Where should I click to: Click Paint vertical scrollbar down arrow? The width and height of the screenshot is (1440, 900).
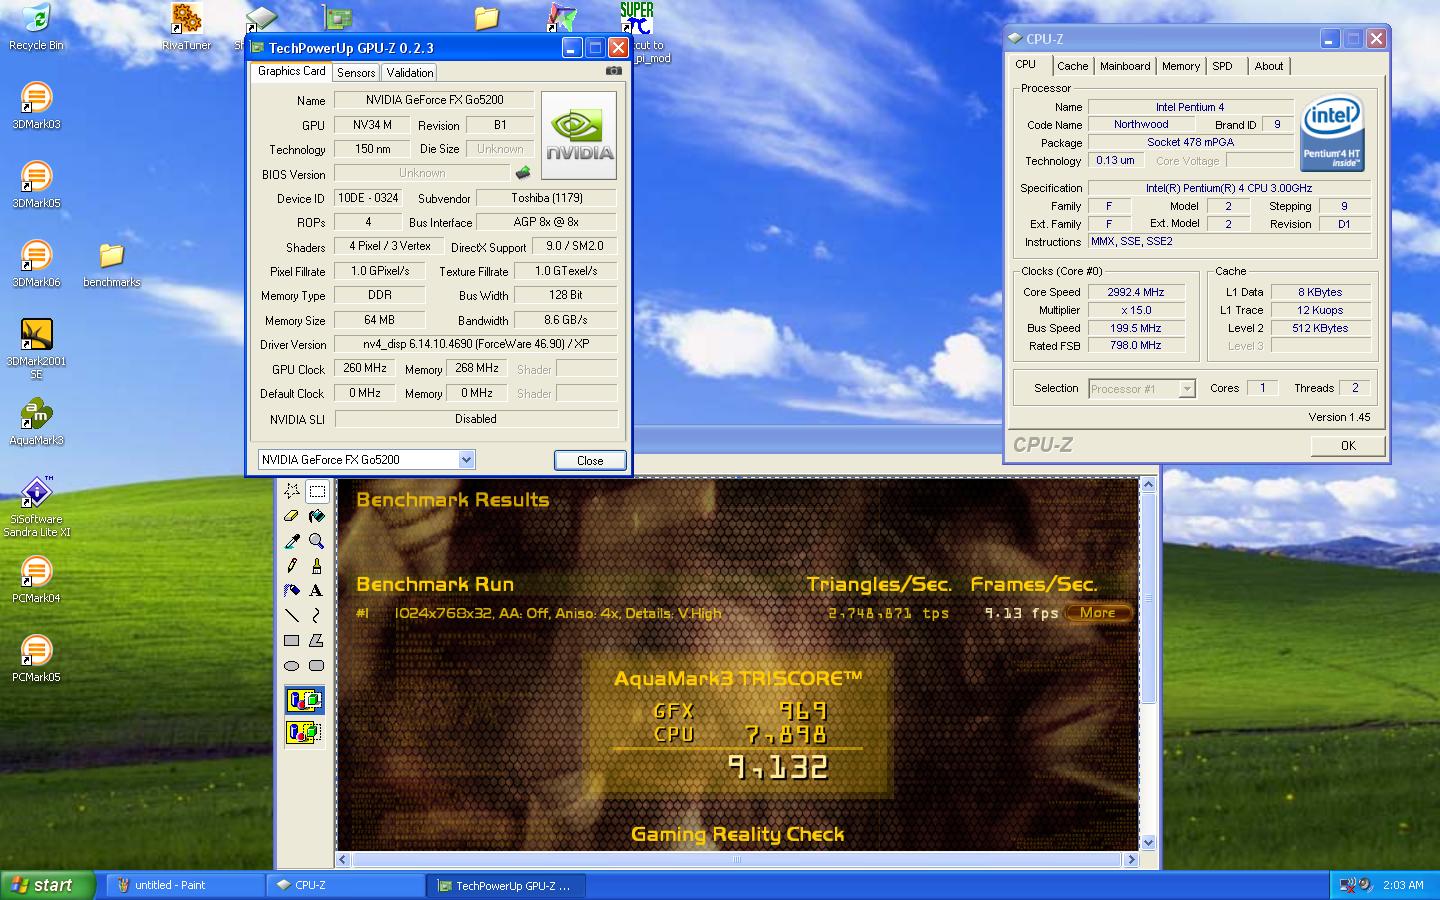(1148, 843)
